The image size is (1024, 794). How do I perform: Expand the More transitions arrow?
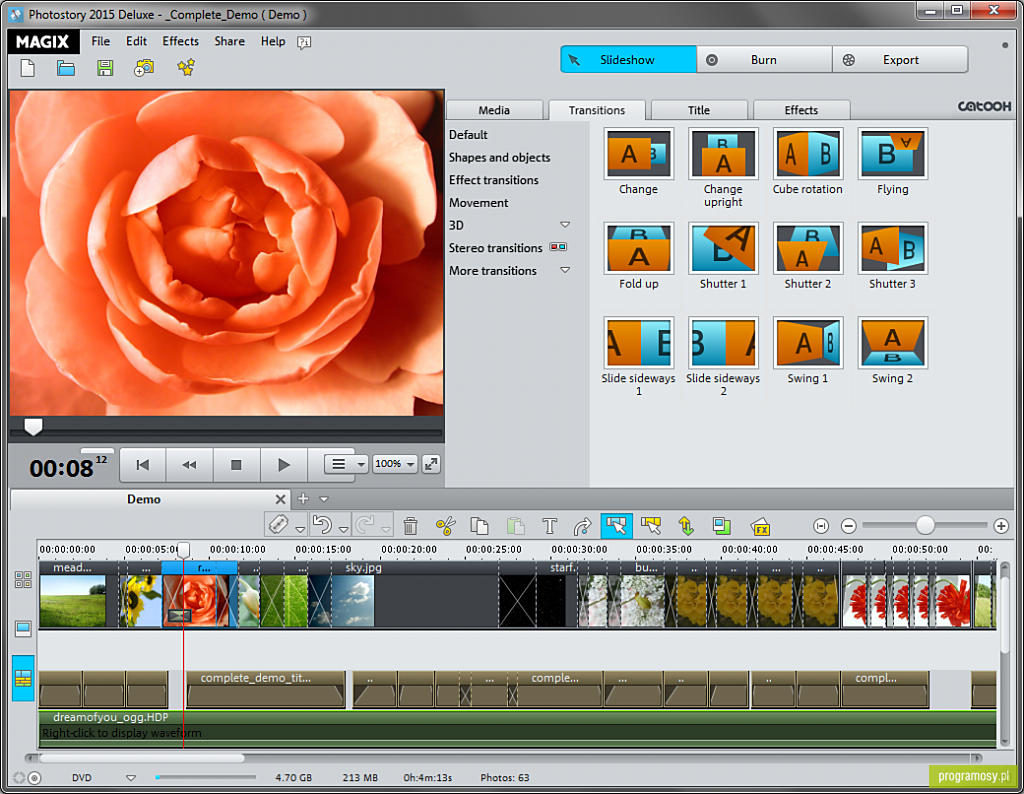(x=566, y=270)
